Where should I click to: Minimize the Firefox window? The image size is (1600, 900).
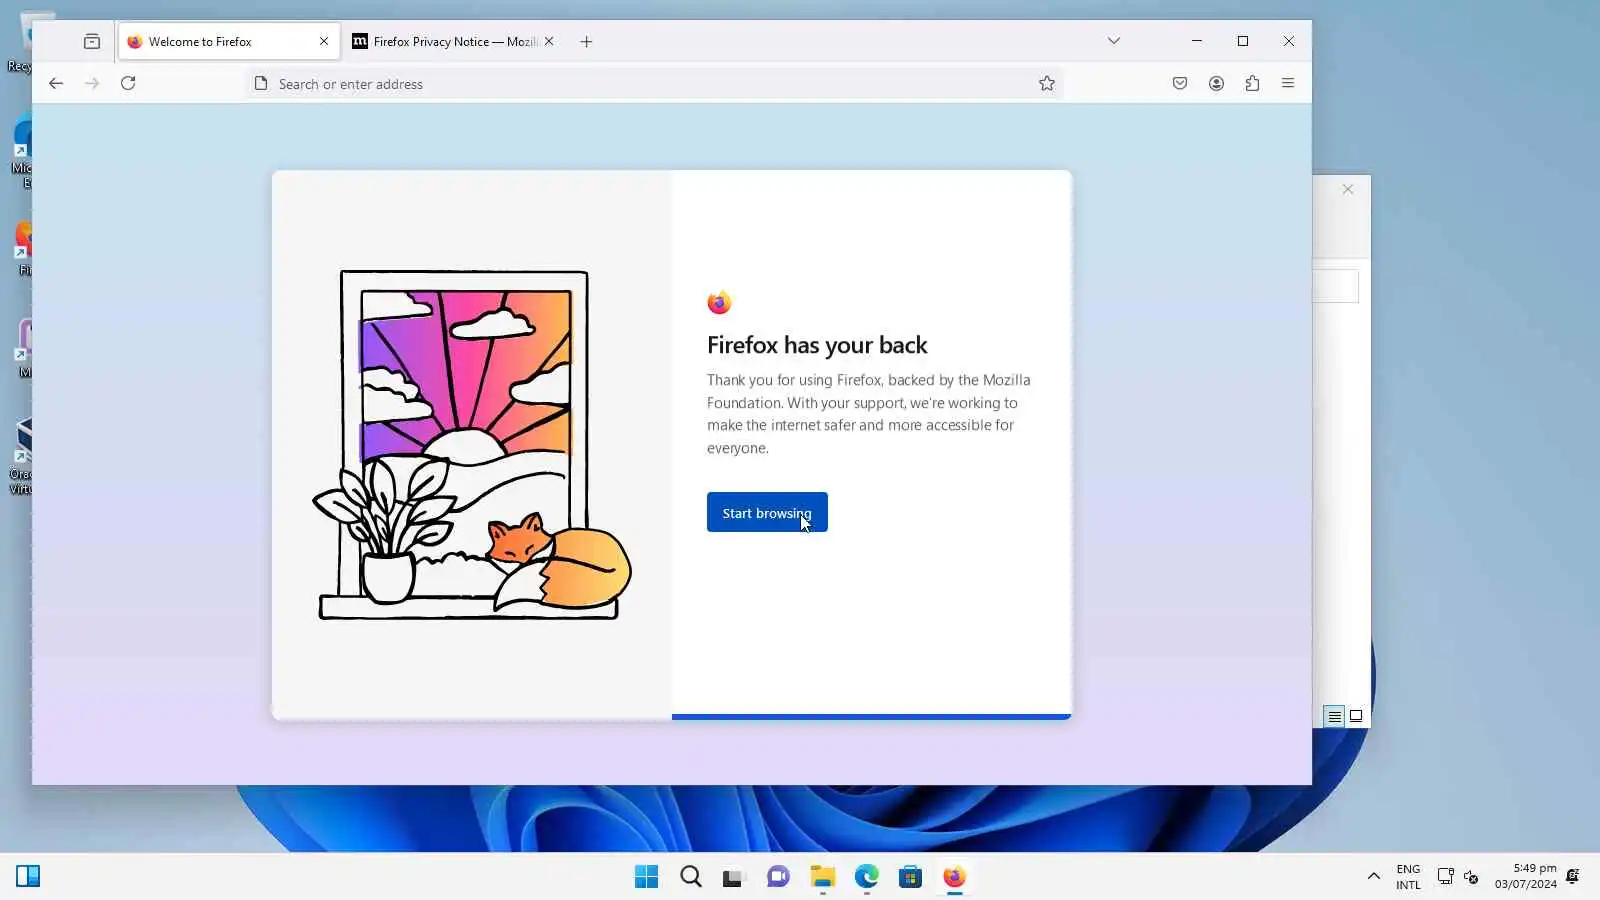coord(1197,41)
